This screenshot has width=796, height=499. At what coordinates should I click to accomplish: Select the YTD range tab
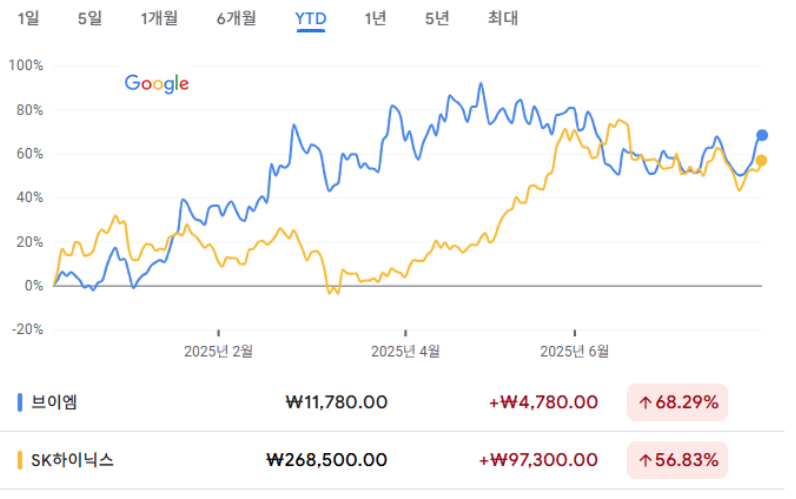311,18
